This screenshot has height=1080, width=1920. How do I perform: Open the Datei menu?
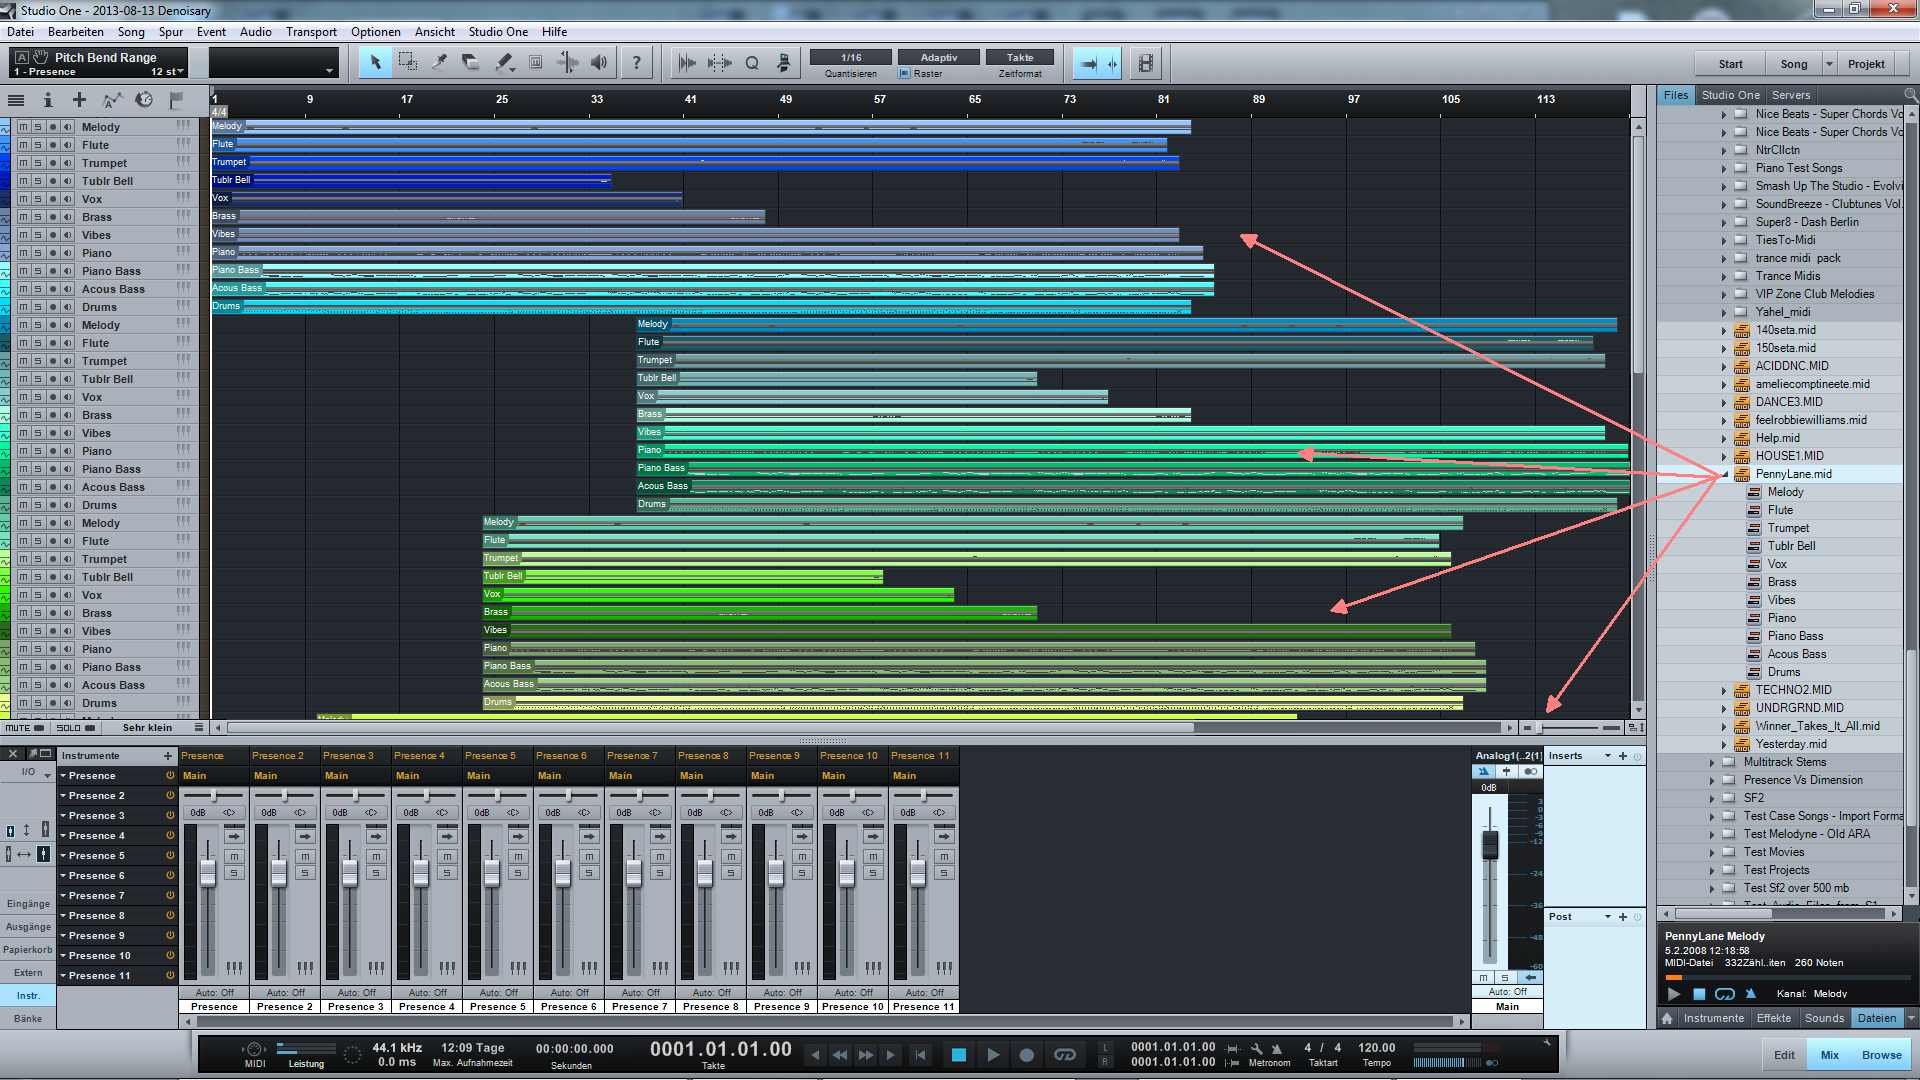tap(20, 32)
